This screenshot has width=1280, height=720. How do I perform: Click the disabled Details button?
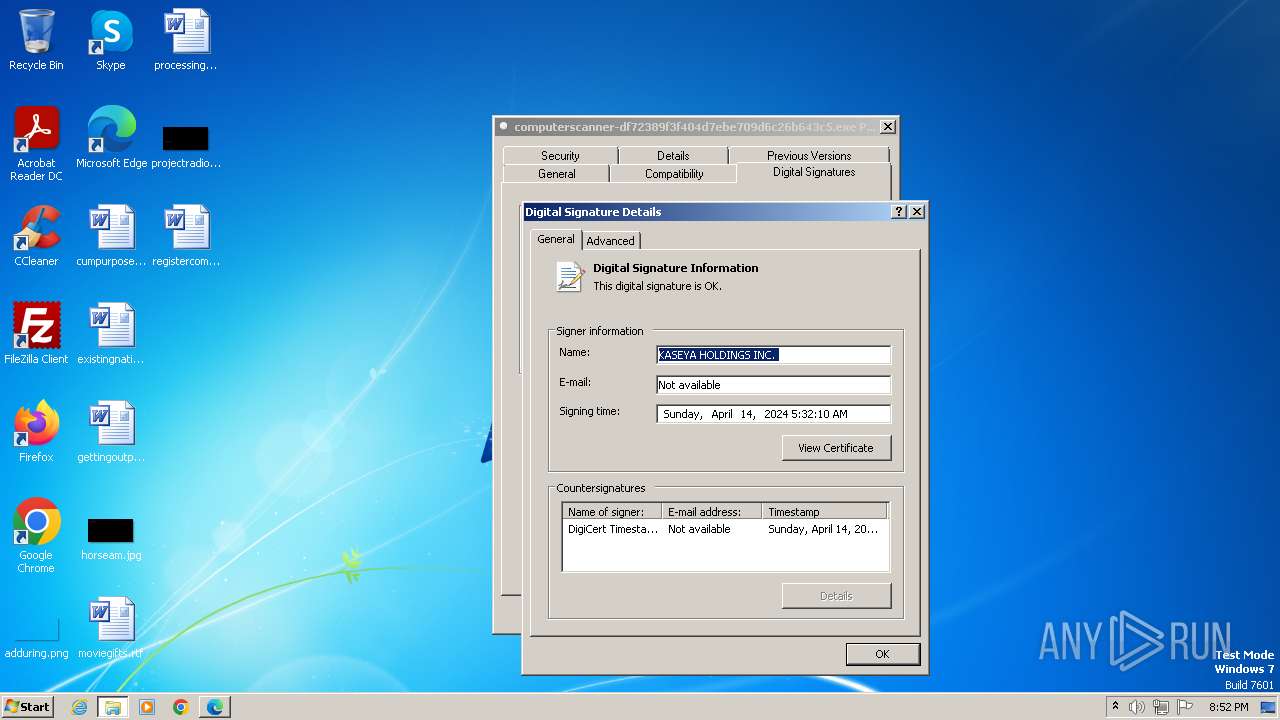836,596
